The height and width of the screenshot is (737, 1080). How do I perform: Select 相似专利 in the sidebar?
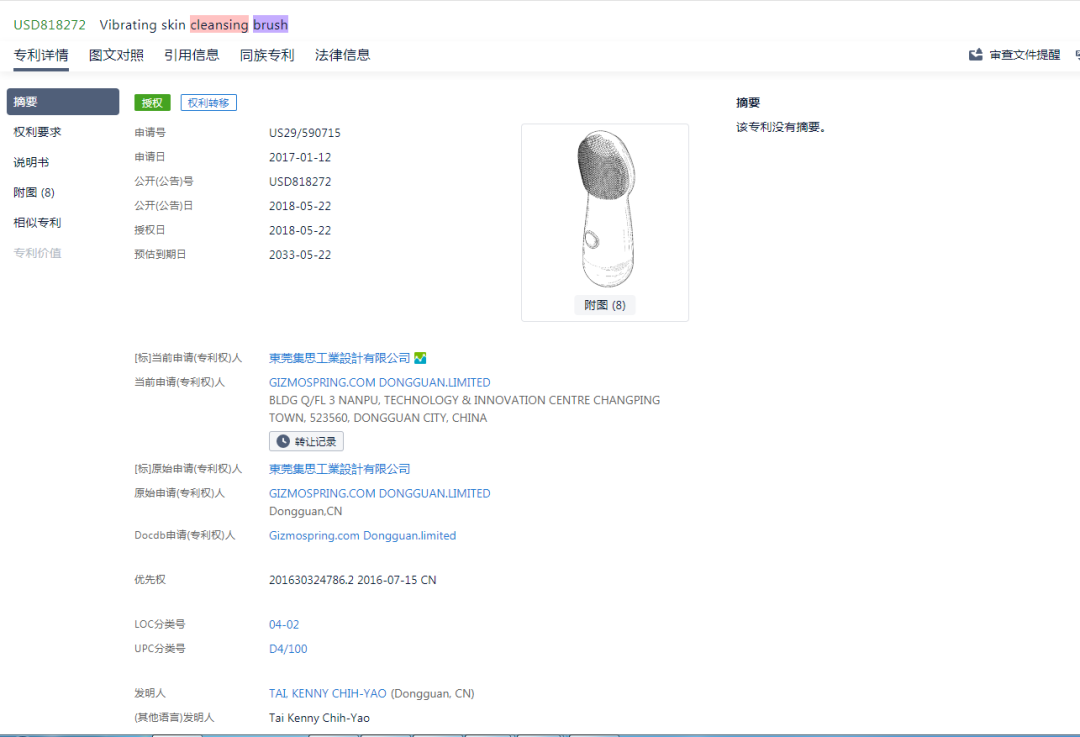point(37,223)
